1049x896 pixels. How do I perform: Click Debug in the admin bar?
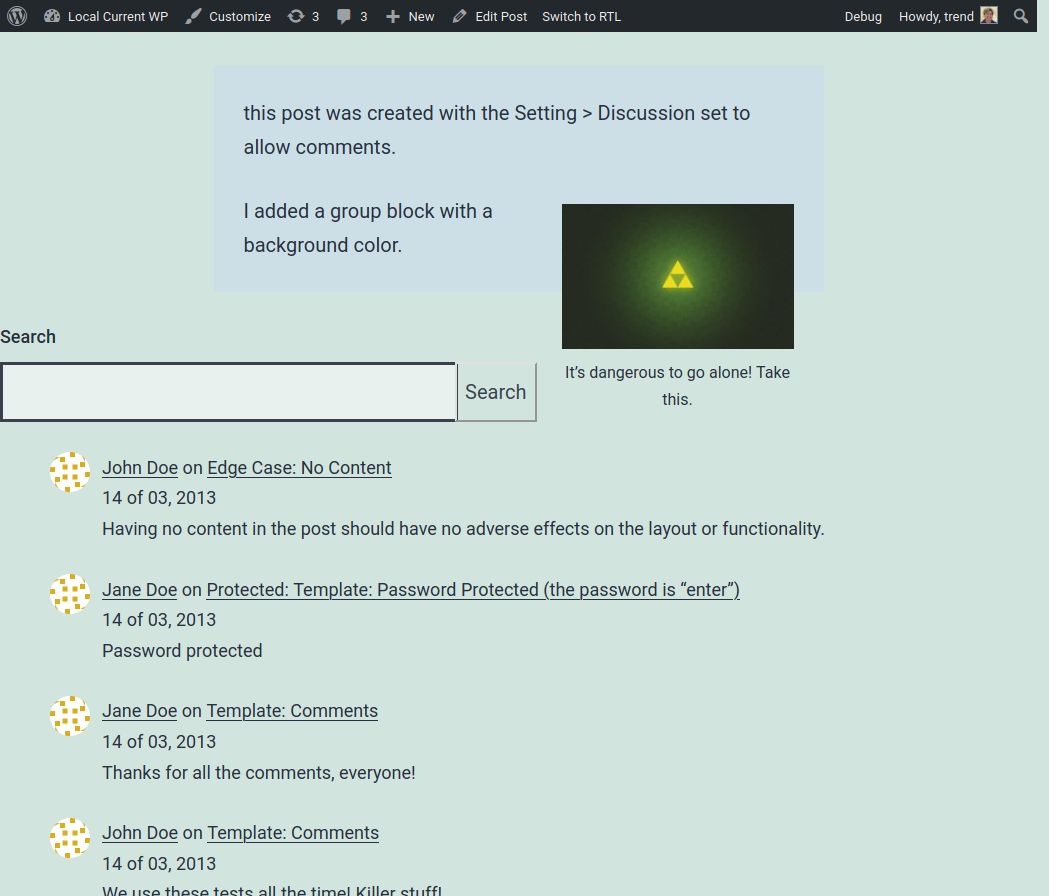[x=862, y=16]
